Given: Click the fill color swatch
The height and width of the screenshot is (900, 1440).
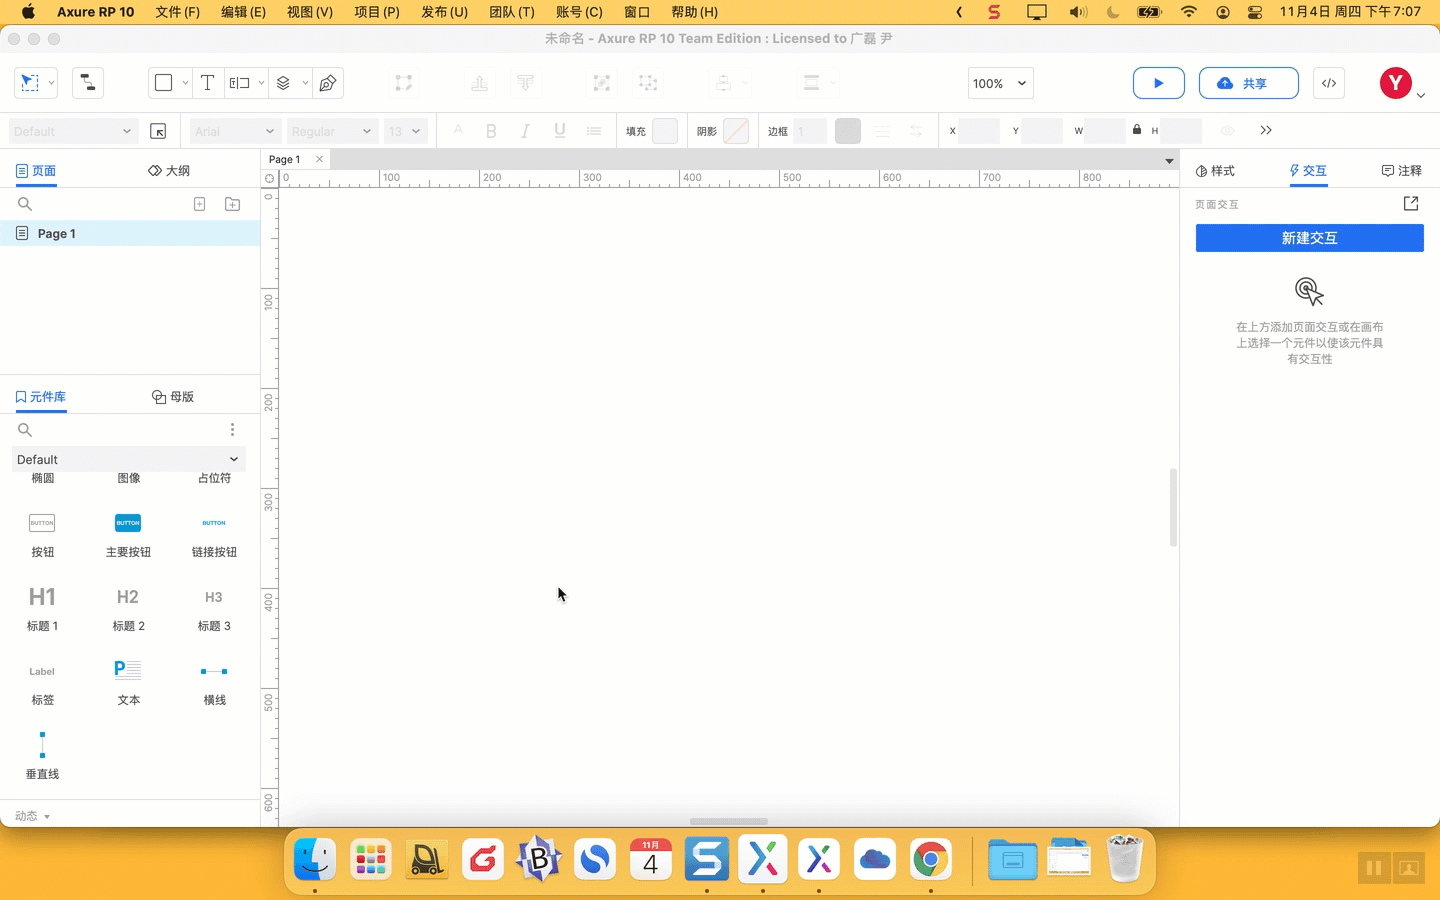Looking at the screenshot, I should click(x=665, y=131).
